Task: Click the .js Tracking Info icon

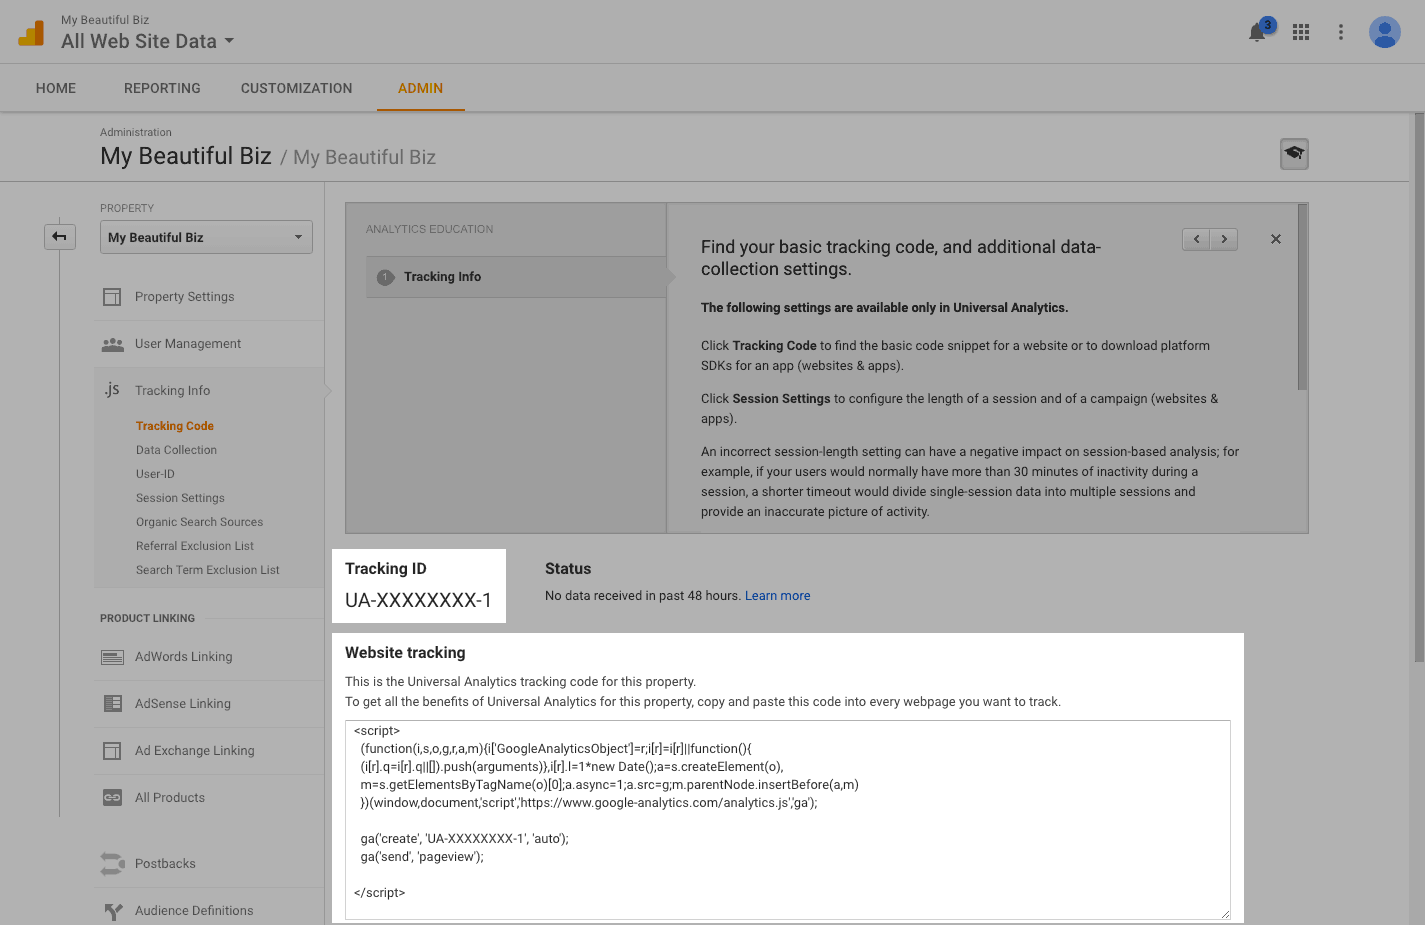Action: [x=112, y=390]
